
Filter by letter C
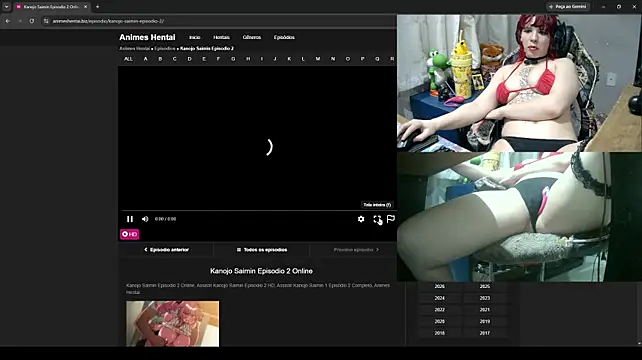click(175, 59)
